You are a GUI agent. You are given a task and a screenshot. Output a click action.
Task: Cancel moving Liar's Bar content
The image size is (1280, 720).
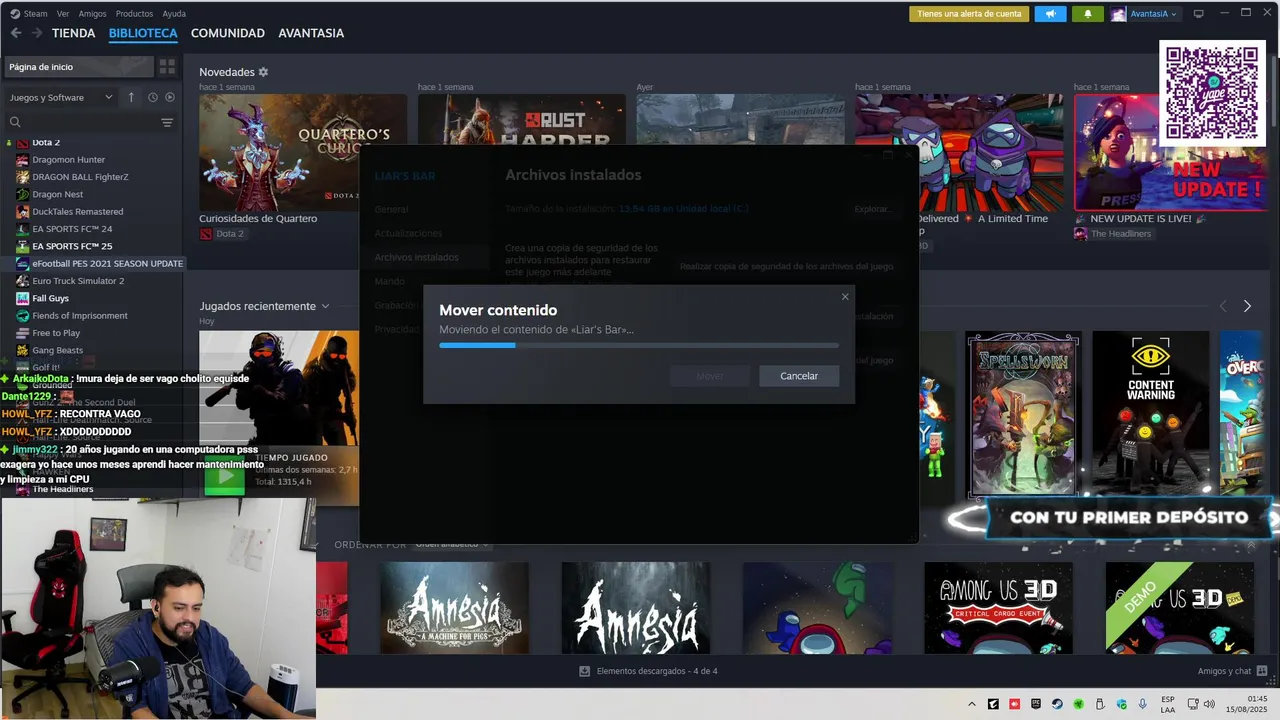coord(799,376)
